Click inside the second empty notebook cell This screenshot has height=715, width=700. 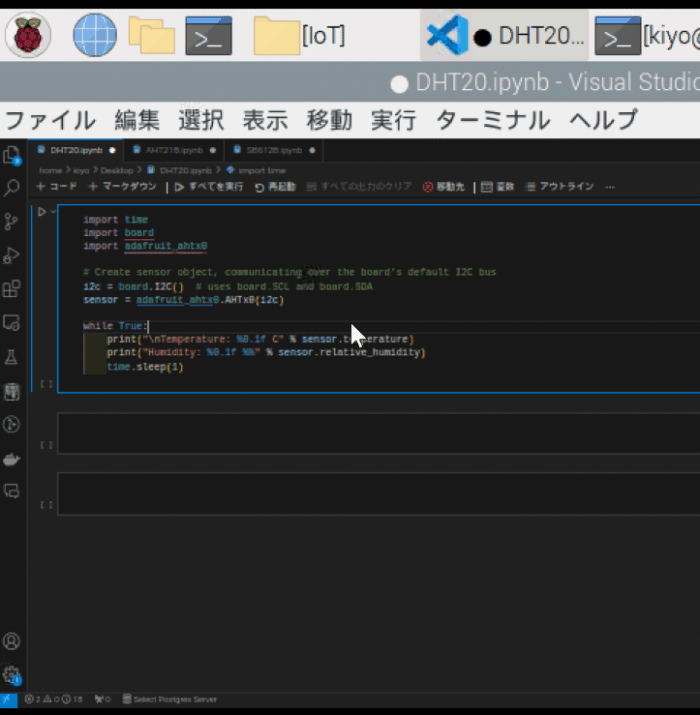[x=379, y=433]
